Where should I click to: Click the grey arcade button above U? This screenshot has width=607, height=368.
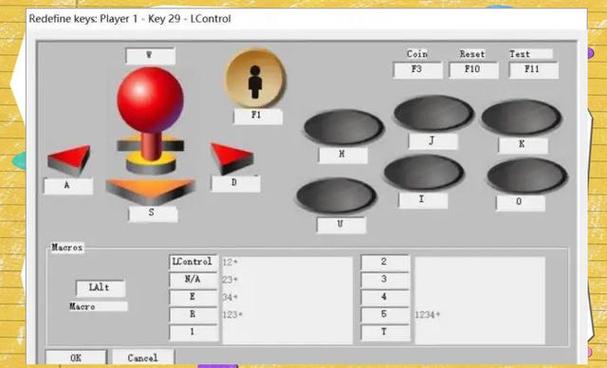pos(336,195)
